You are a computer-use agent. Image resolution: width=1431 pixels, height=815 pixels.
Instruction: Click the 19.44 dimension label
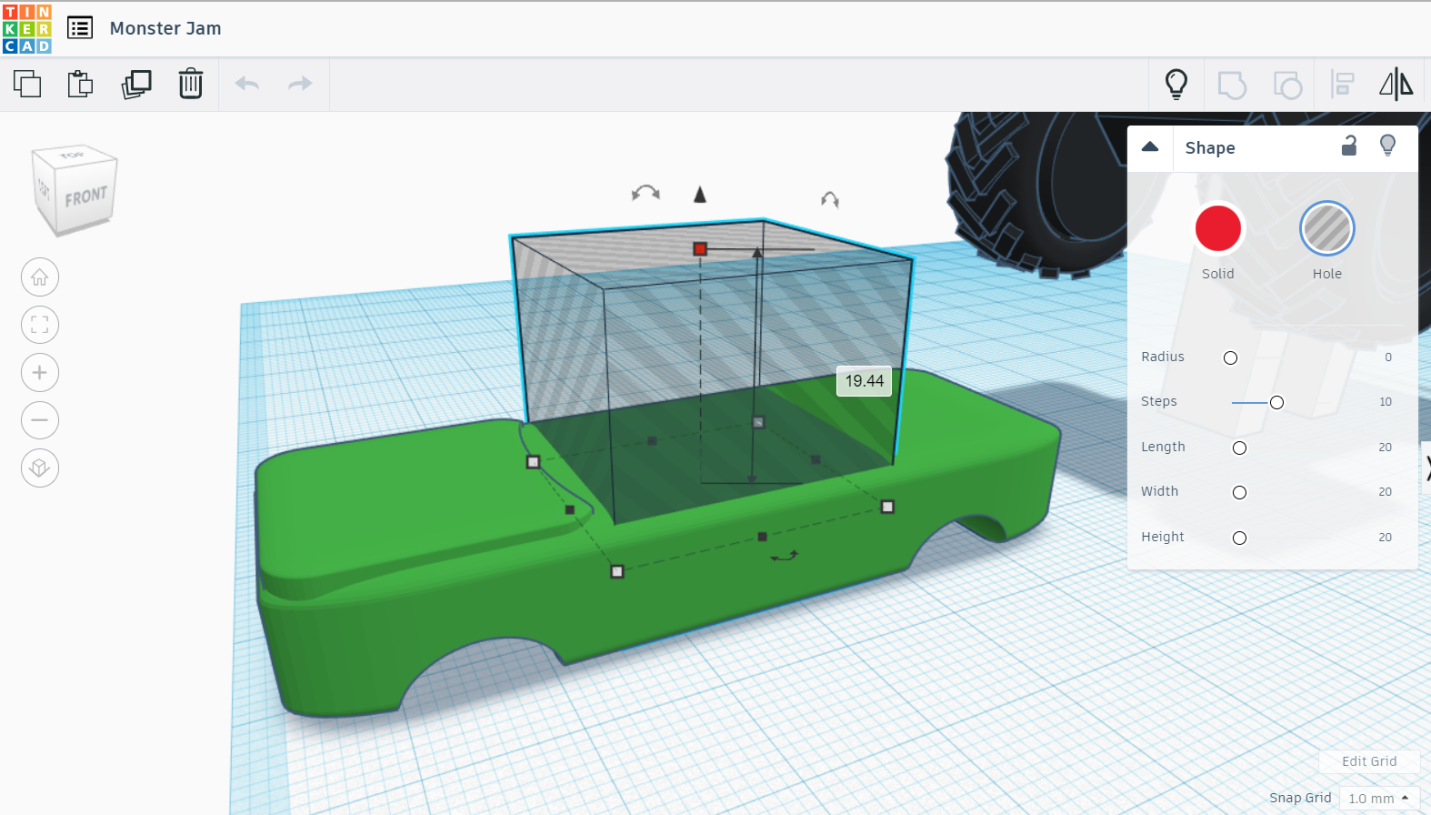pyautogui.click(x=864, y=381)
